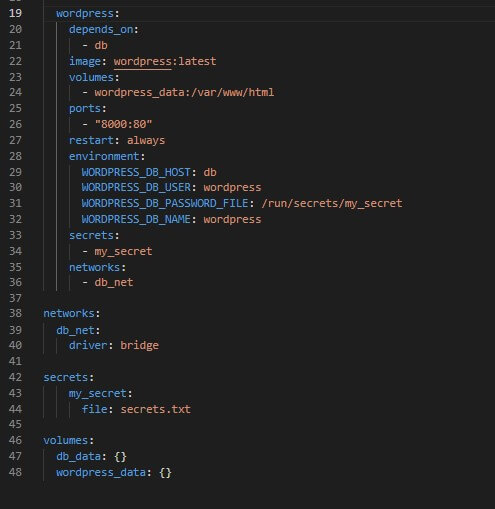Click line number 19 in the gutter
Screen dimensions: 495x509
[15, 13]
